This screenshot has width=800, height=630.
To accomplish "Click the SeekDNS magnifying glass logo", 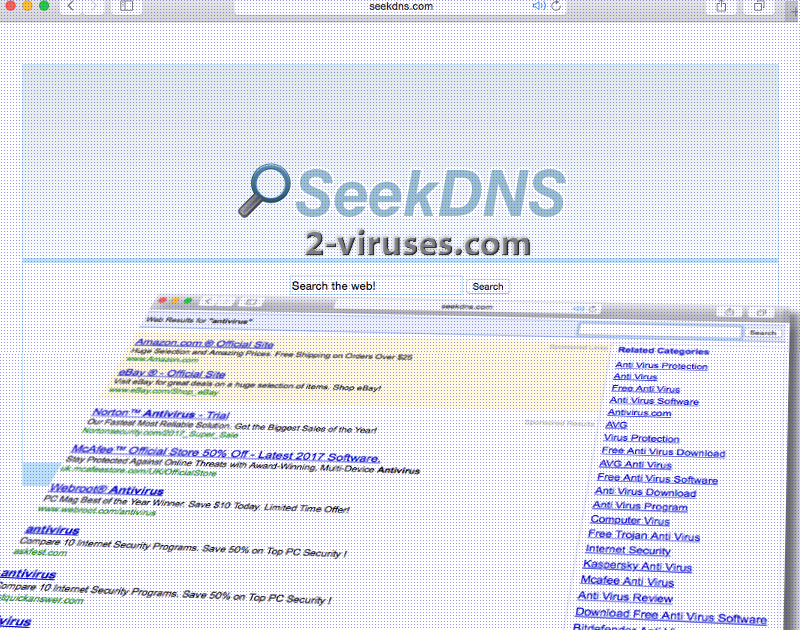I will coord(265,190).
